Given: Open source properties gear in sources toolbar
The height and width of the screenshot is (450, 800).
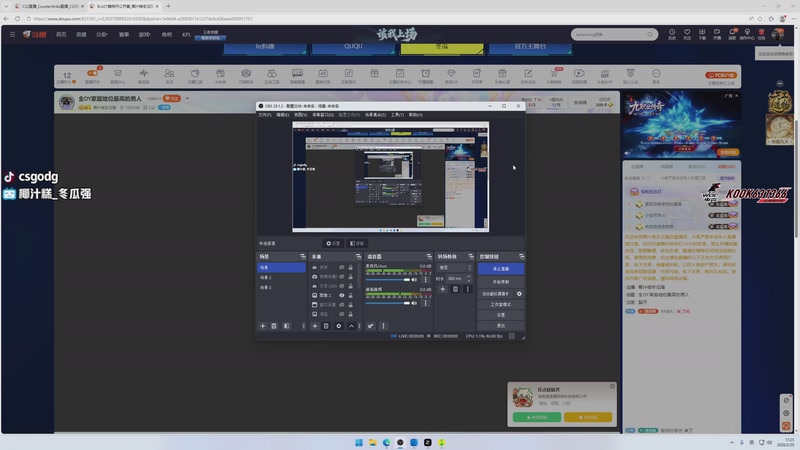Looking at the screenshot, I should pos(339,326).
